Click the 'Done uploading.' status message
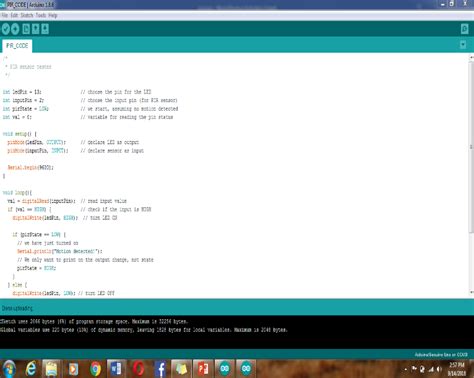 coord(17,308)
